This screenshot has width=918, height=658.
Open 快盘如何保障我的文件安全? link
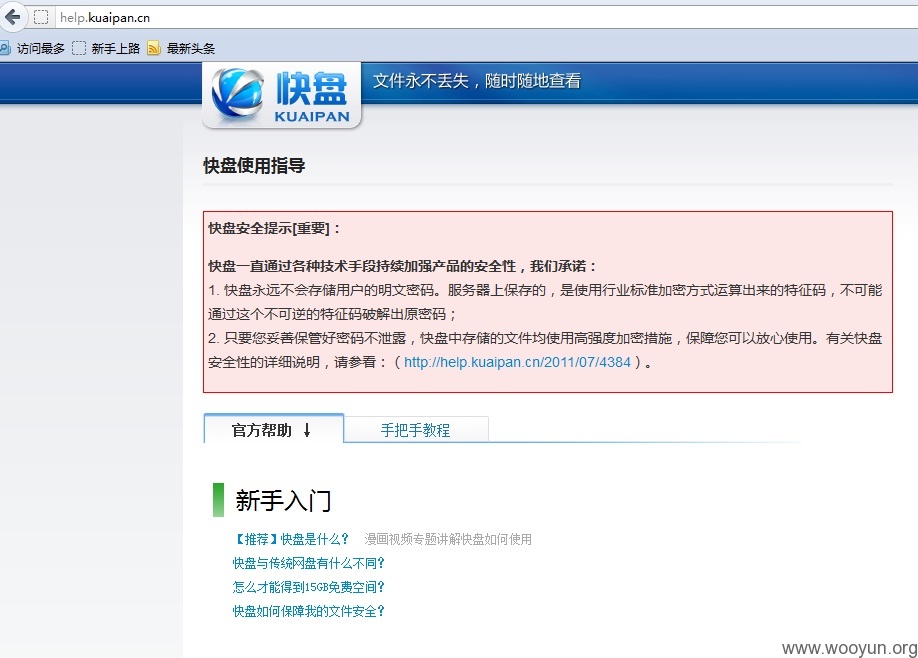(x=309, y=611)
